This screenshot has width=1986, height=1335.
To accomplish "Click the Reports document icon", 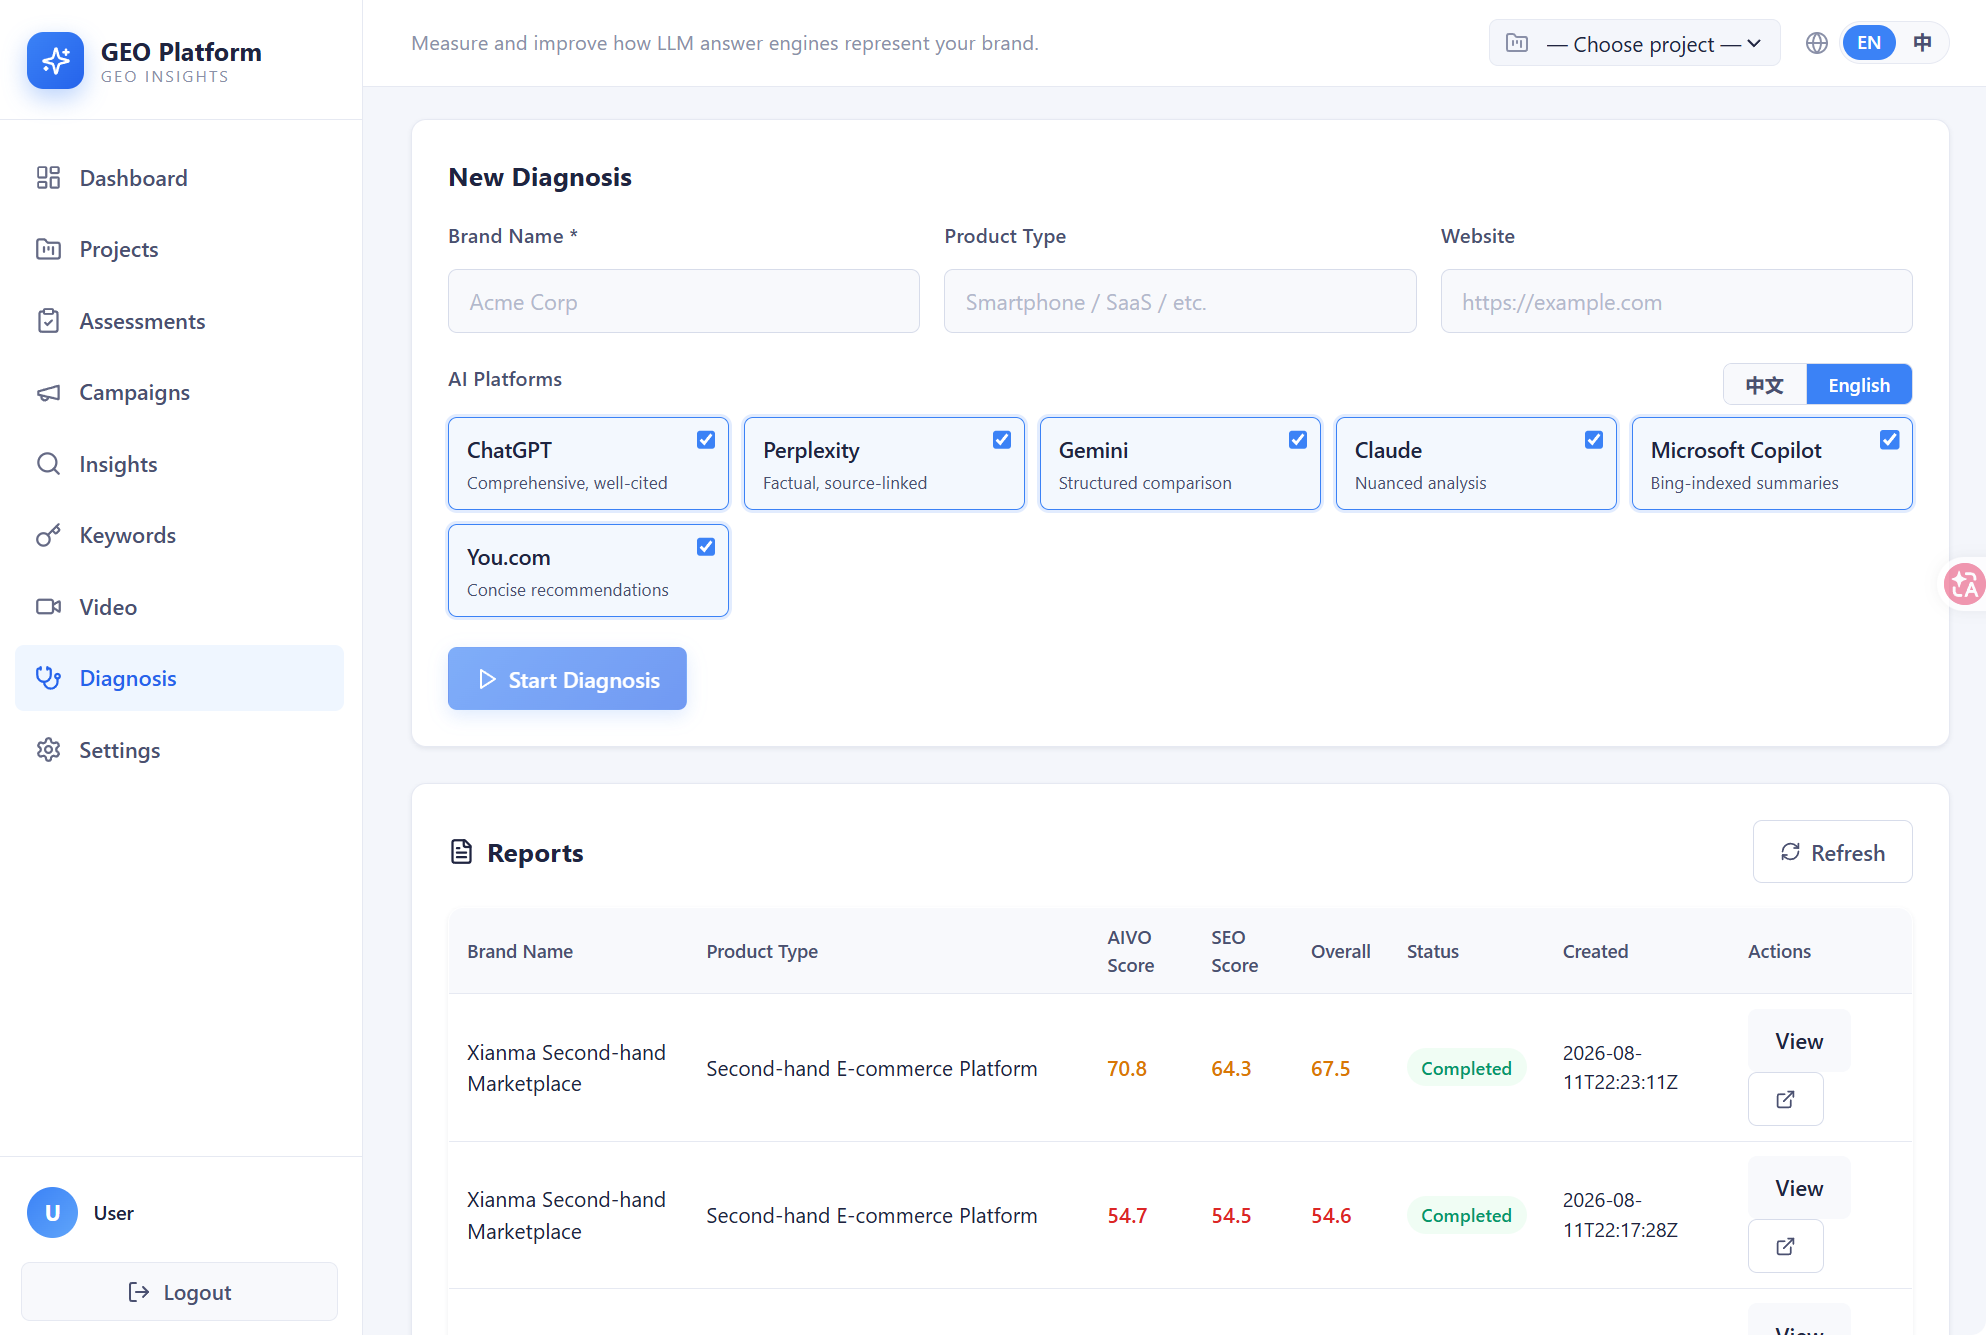I will [x=461, y=852].
